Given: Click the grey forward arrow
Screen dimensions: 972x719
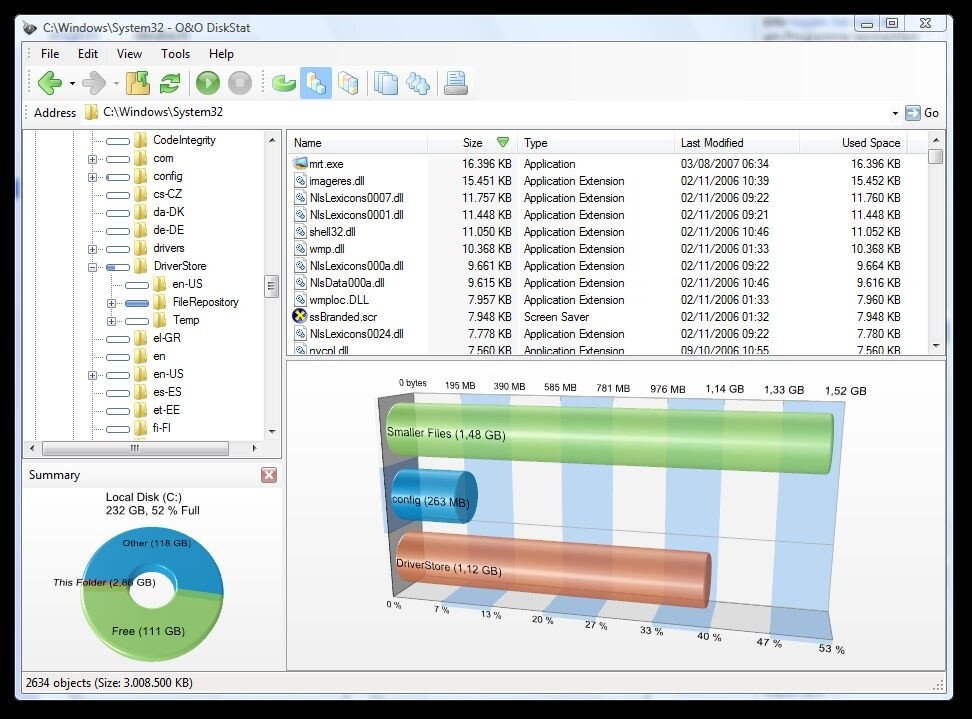Looking at the screenshot, I should (94, 83).
